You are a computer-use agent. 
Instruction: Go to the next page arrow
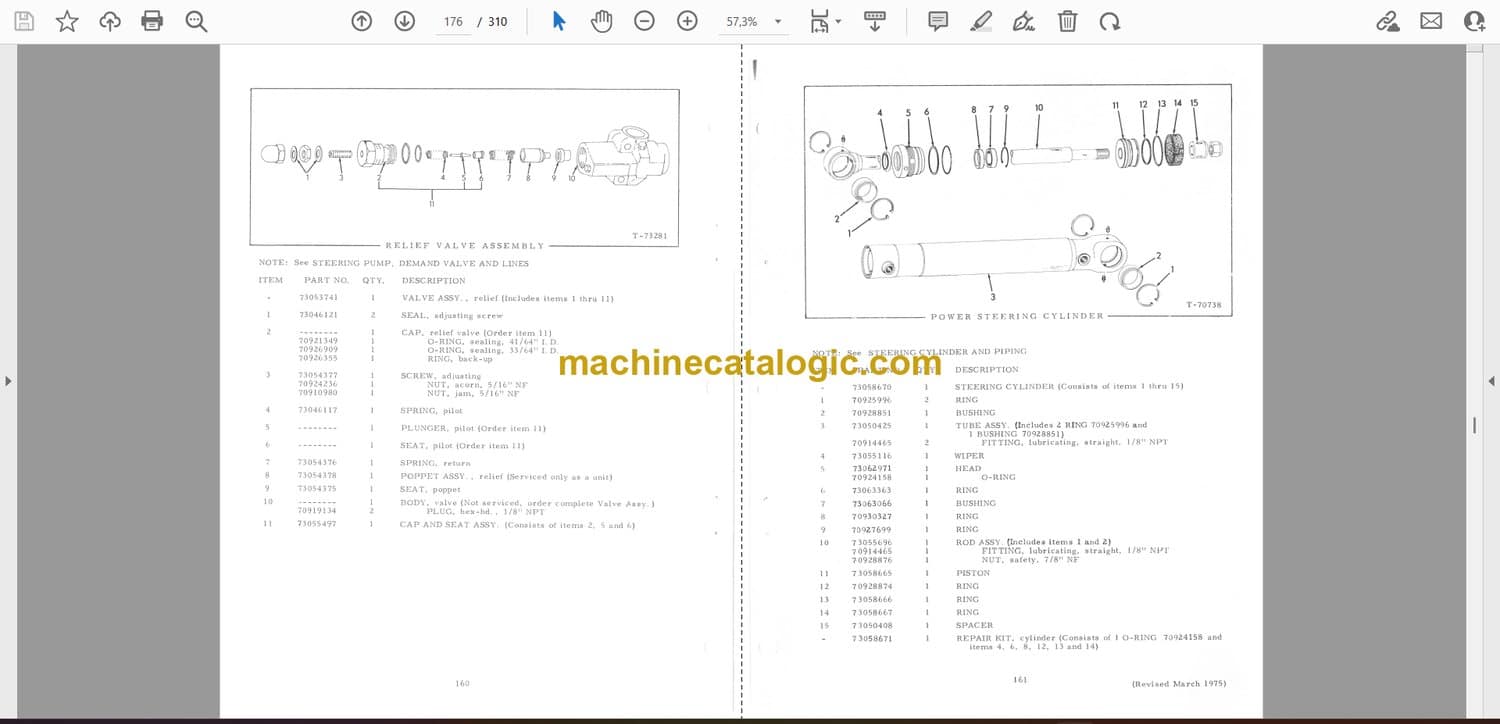pos(404,21)
